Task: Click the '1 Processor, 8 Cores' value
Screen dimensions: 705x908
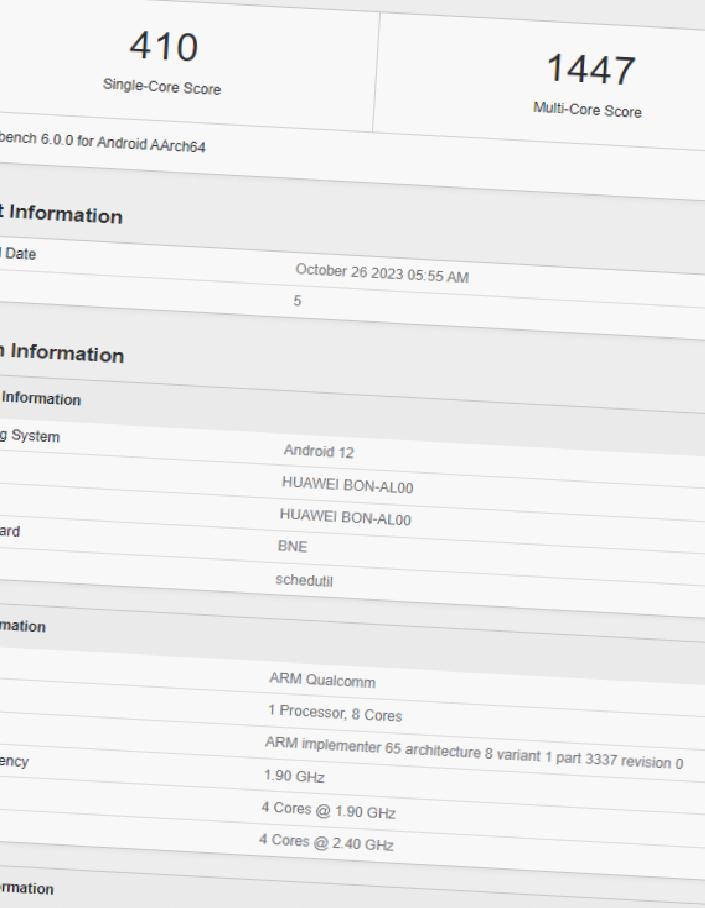Action: click(335, 713)
